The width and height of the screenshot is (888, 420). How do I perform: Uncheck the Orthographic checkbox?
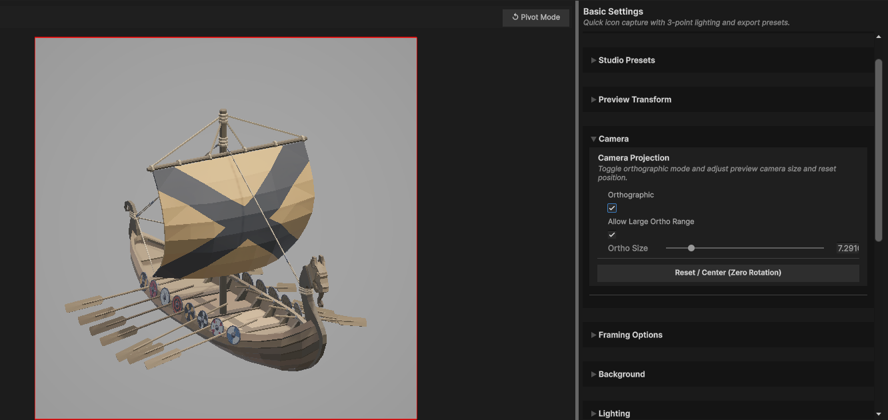tap(612, 208)
